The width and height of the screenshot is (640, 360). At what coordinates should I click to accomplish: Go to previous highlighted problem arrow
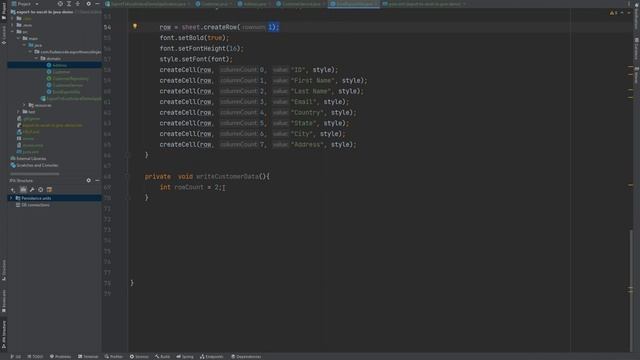coord(622,13)
